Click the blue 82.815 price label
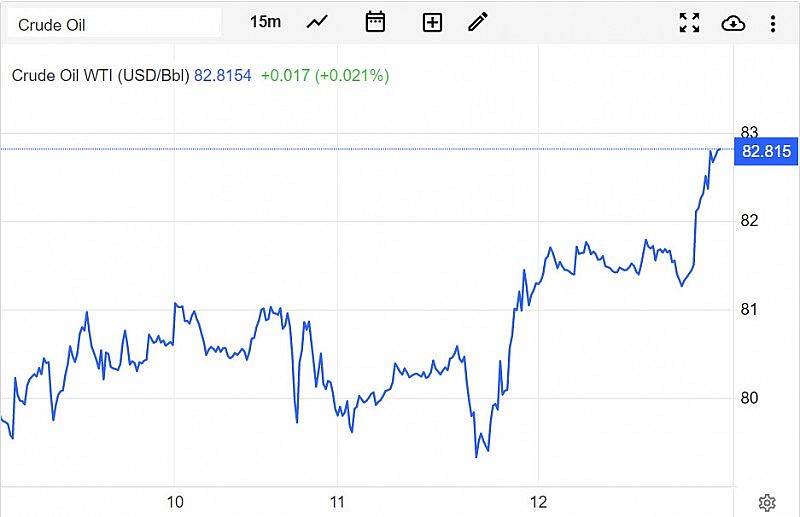 coord(767,152)
